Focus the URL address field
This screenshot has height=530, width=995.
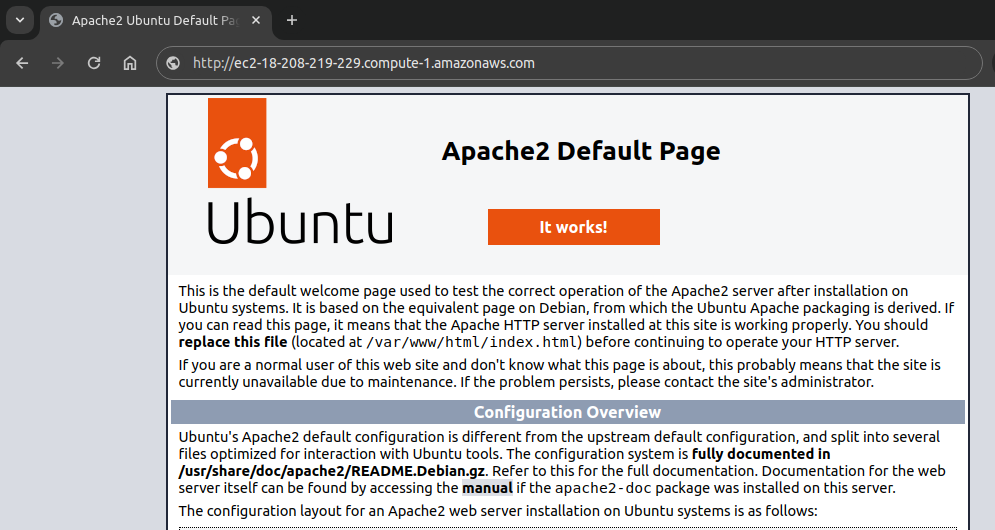click(569, 63)
